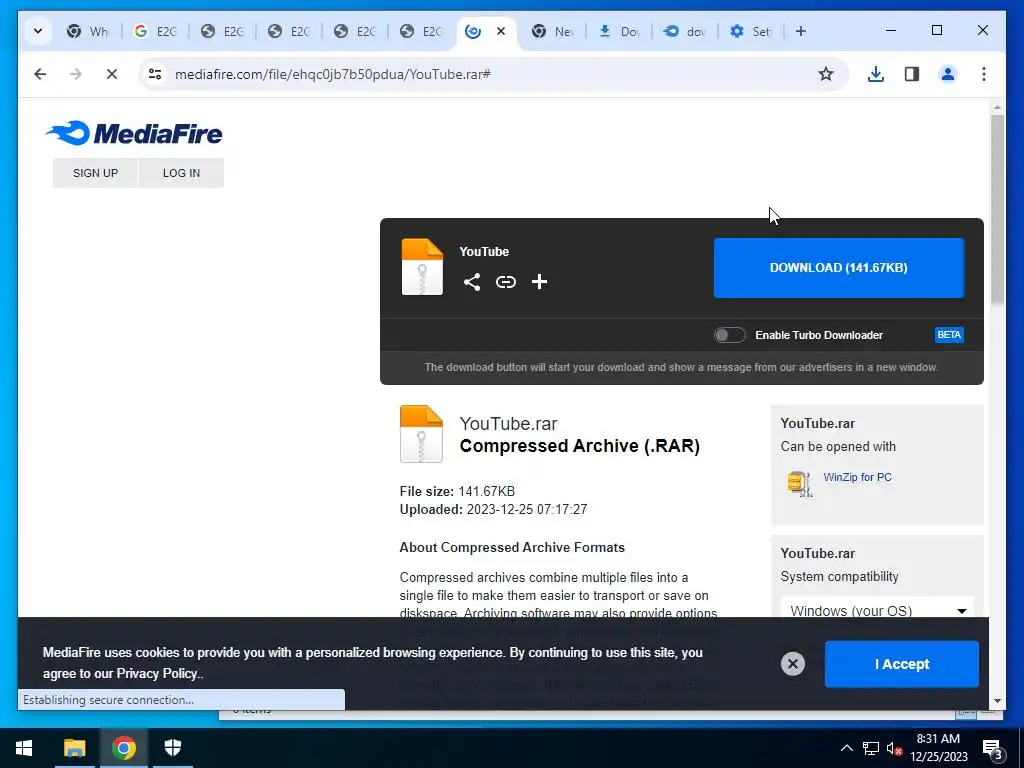
Task: Click the archive icon next to YouTube.rar heading
Action: tap(421, 434)
